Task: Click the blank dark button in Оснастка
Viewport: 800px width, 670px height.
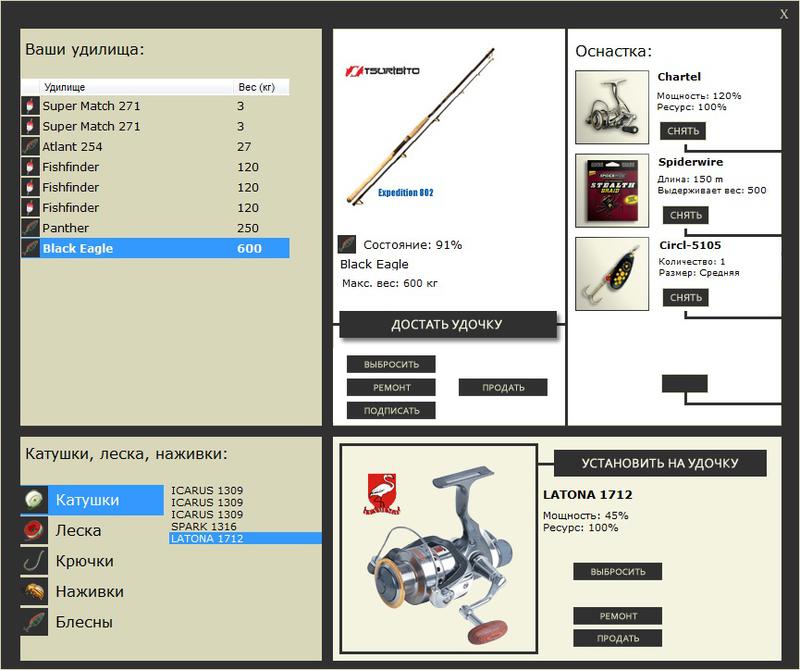Action: tap(685, 383)
